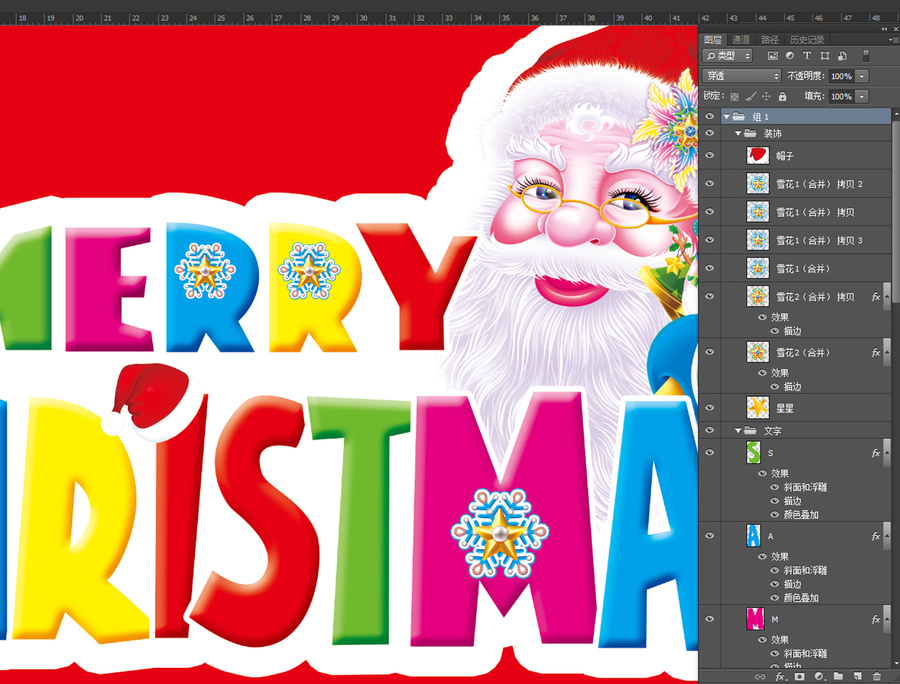900x684 pixels.
Task: Open the fx layer style menu at panel bottom
Action: 780,677
